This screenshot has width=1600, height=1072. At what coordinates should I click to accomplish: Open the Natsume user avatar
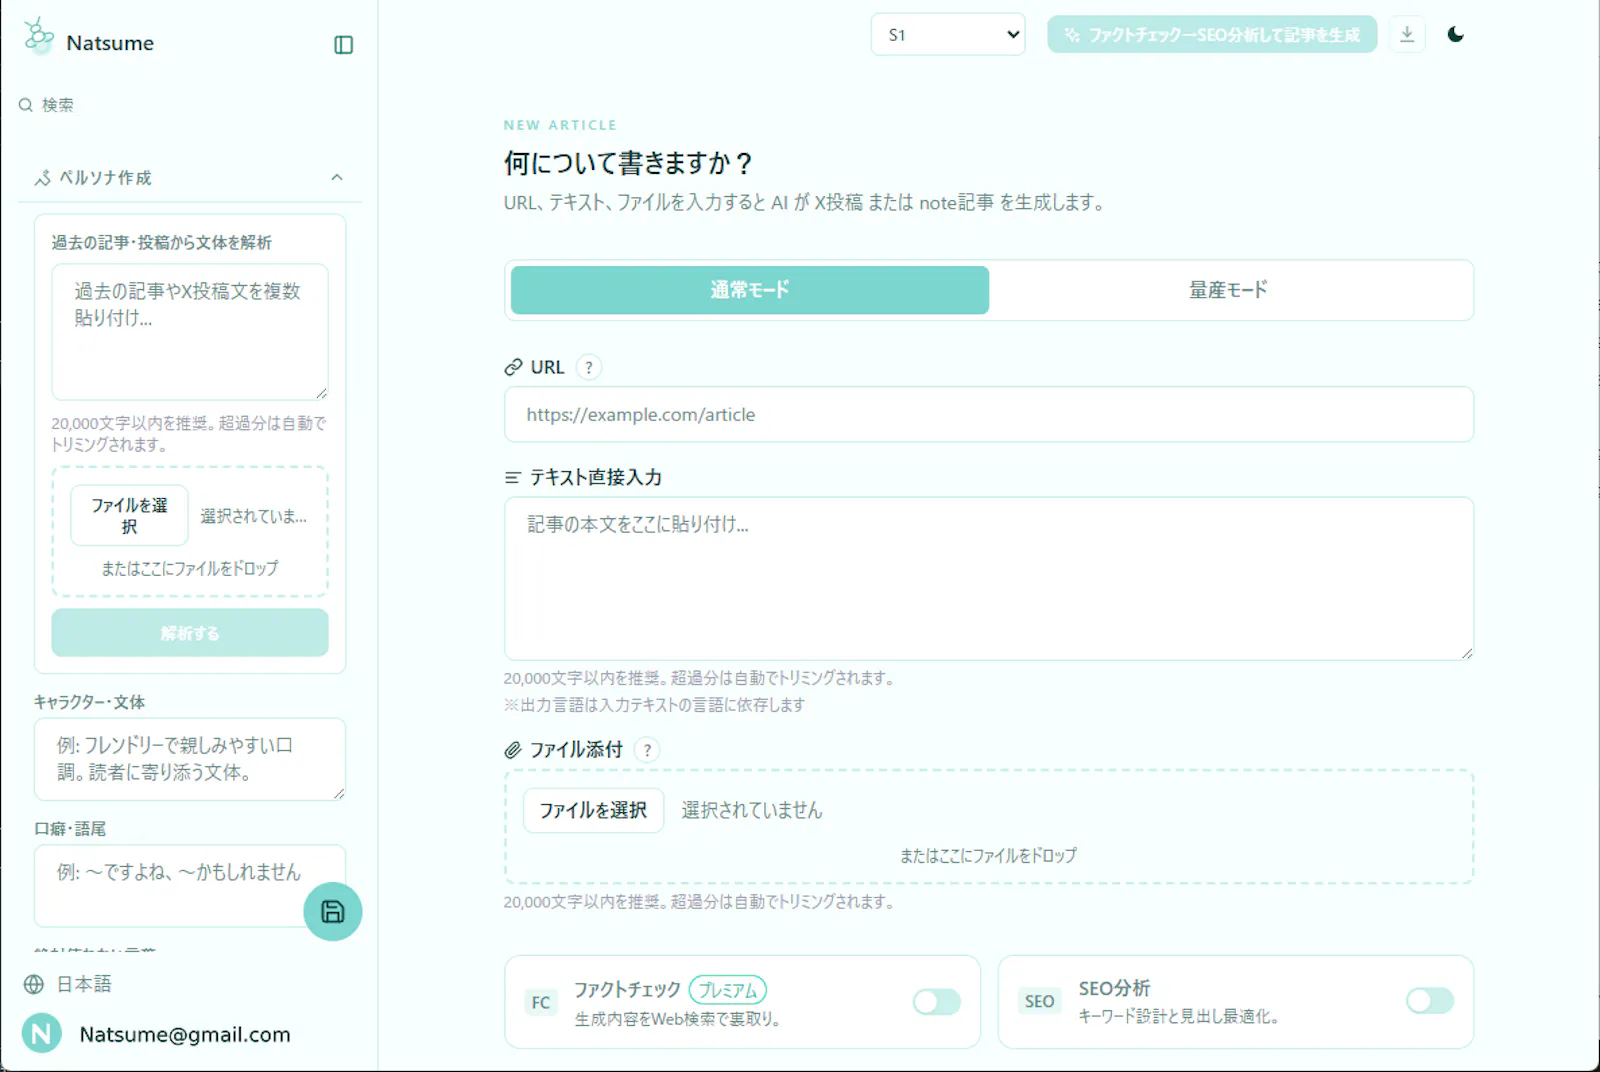point(42,1034)
